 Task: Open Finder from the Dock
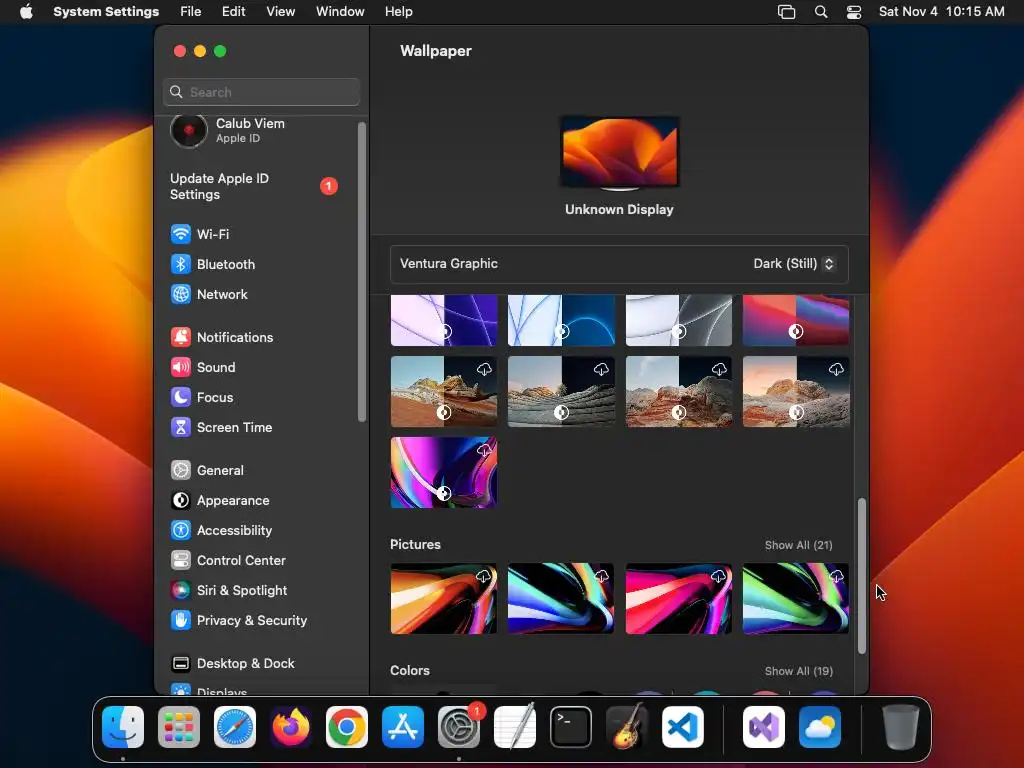tap(123, 727)
